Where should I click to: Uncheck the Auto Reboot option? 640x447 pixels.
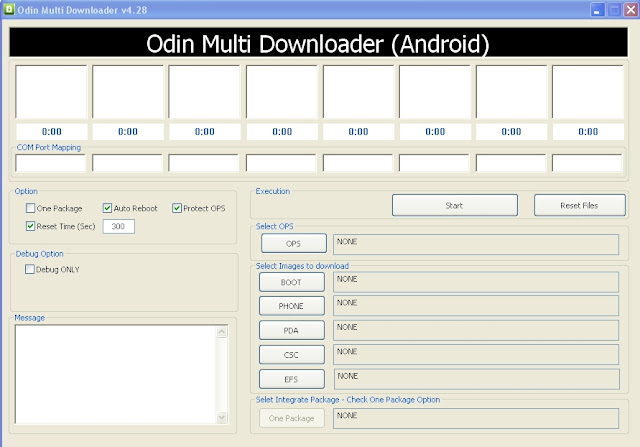(107, 208)
